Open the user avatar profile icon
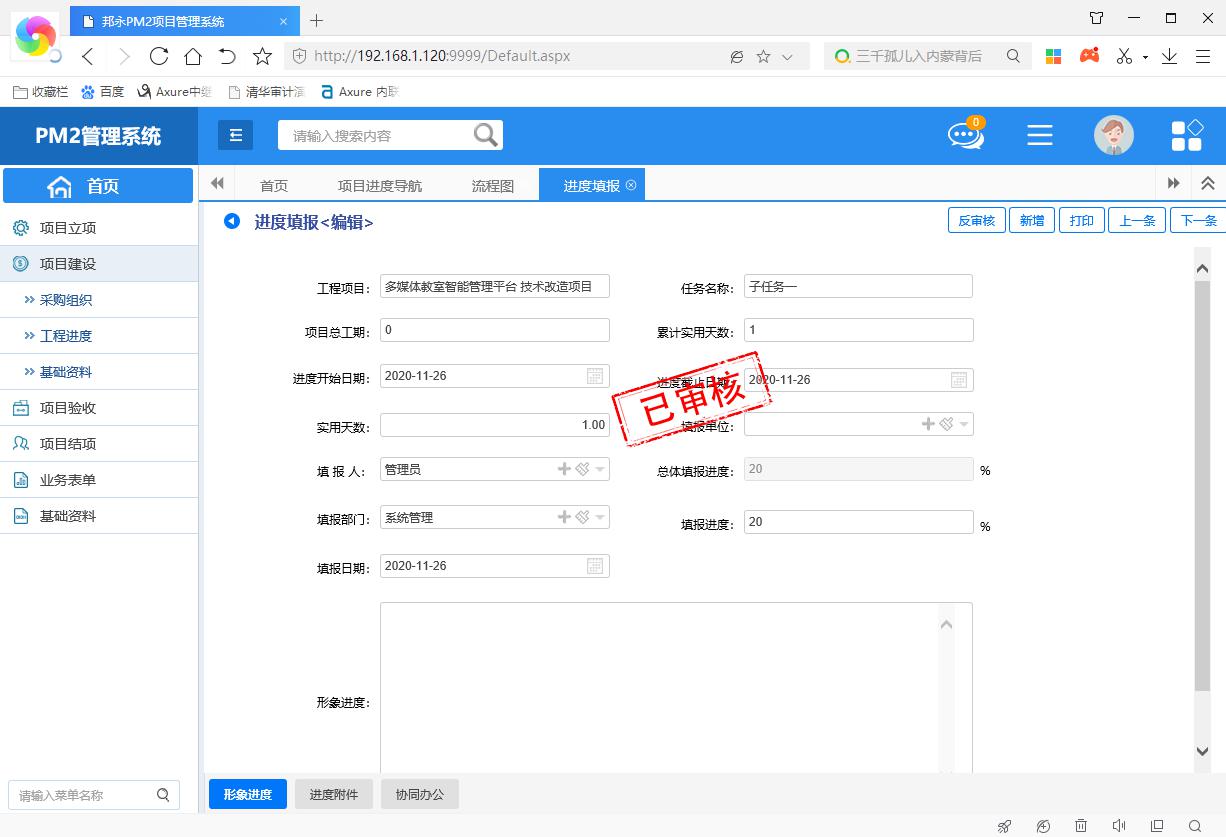This screenshot has width=1226, height=837. pyautogui.click(x=1113, y=135)
